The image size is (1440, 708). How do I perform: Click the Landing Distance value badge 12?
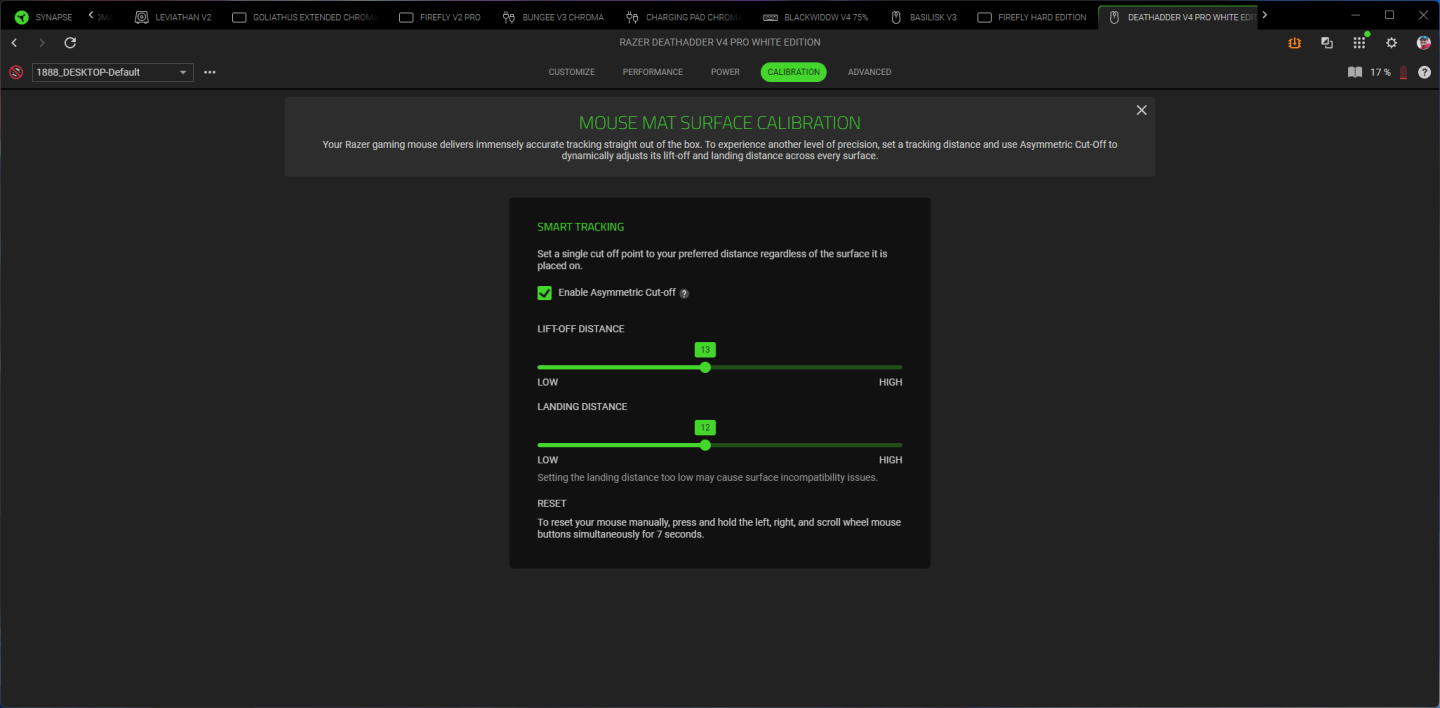(705, 427)
